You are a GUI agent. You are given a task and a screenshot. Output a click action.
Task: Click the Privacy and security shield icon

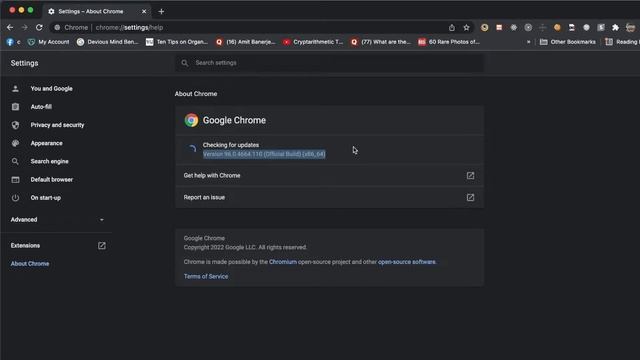(x=16, y=125)
